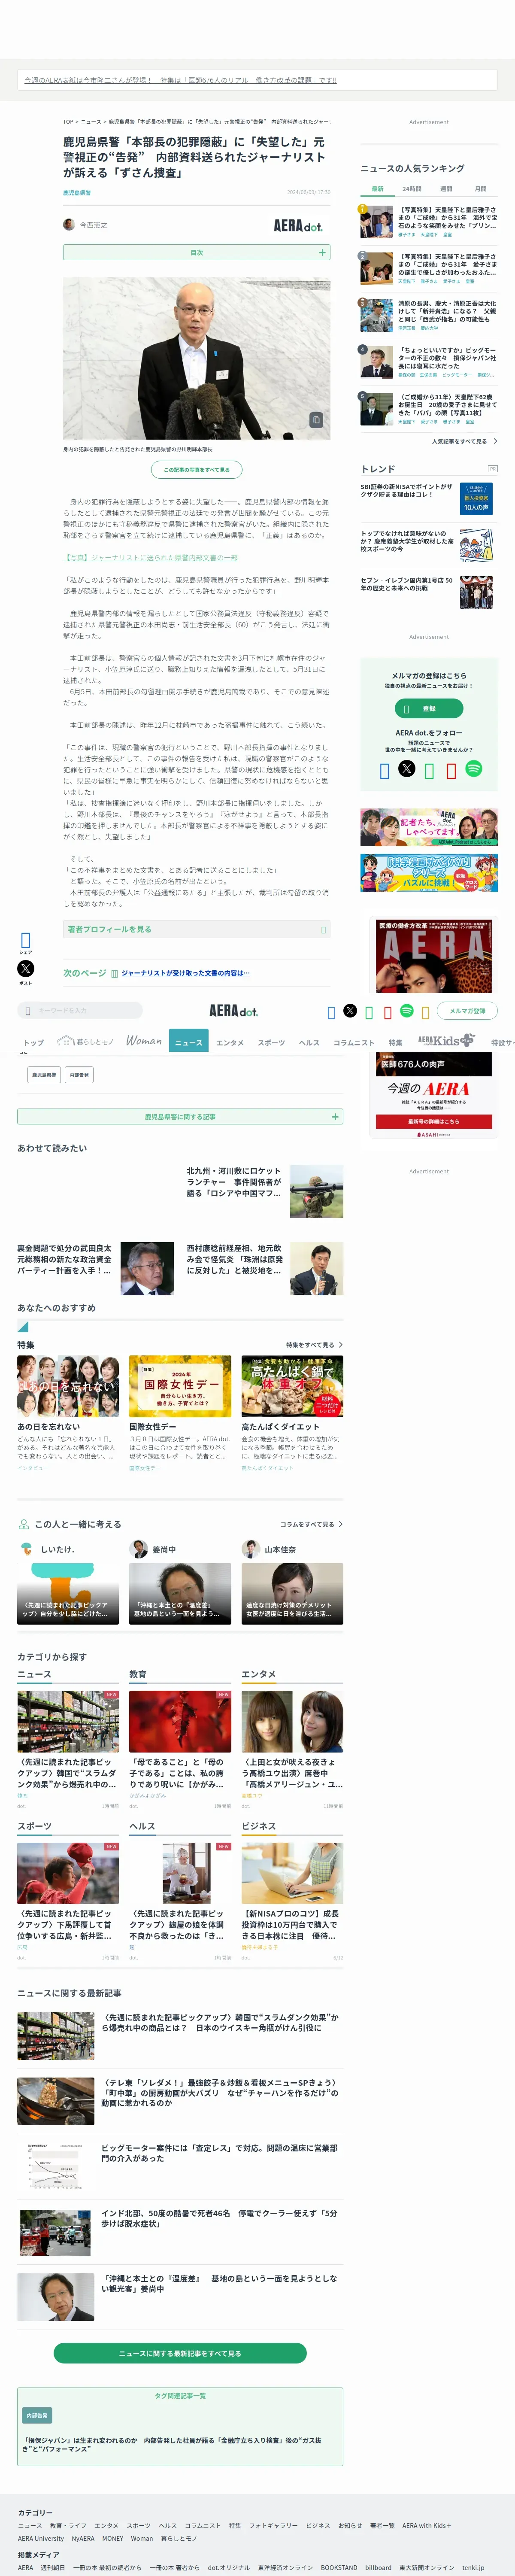This screenshot has height=2576, width=515.
Task: Click the Spotify icon in the follow box
Action: pos(474,769)
